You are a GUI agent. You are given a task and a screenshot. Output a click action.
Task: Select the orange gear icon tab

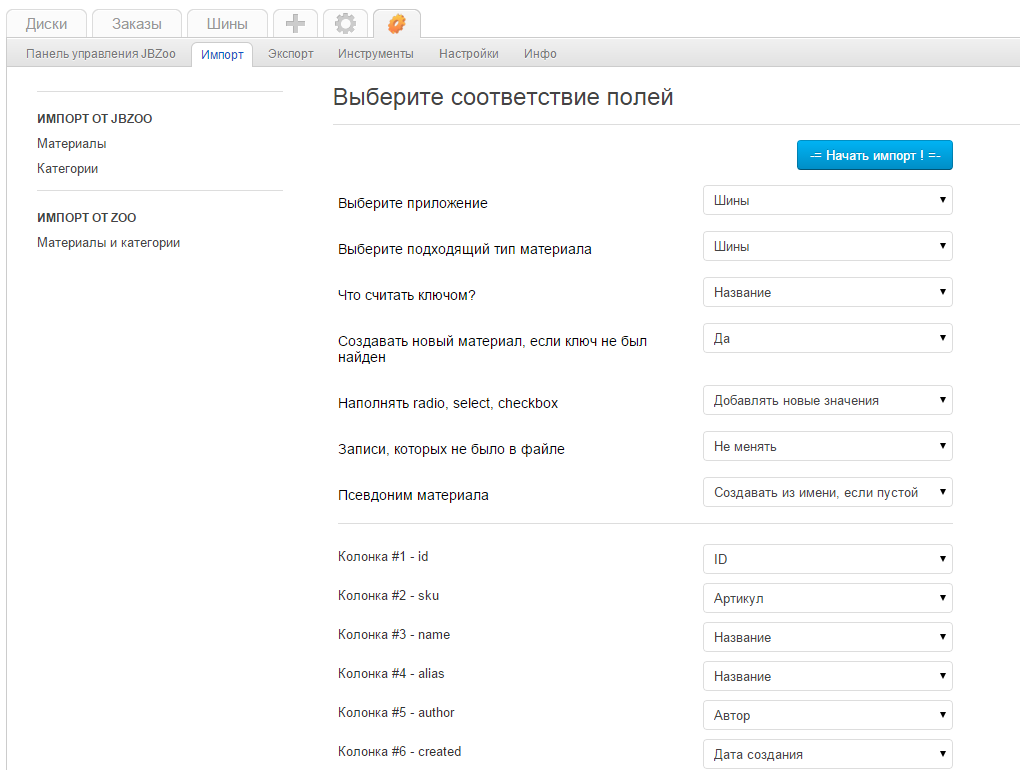[397, 24]
